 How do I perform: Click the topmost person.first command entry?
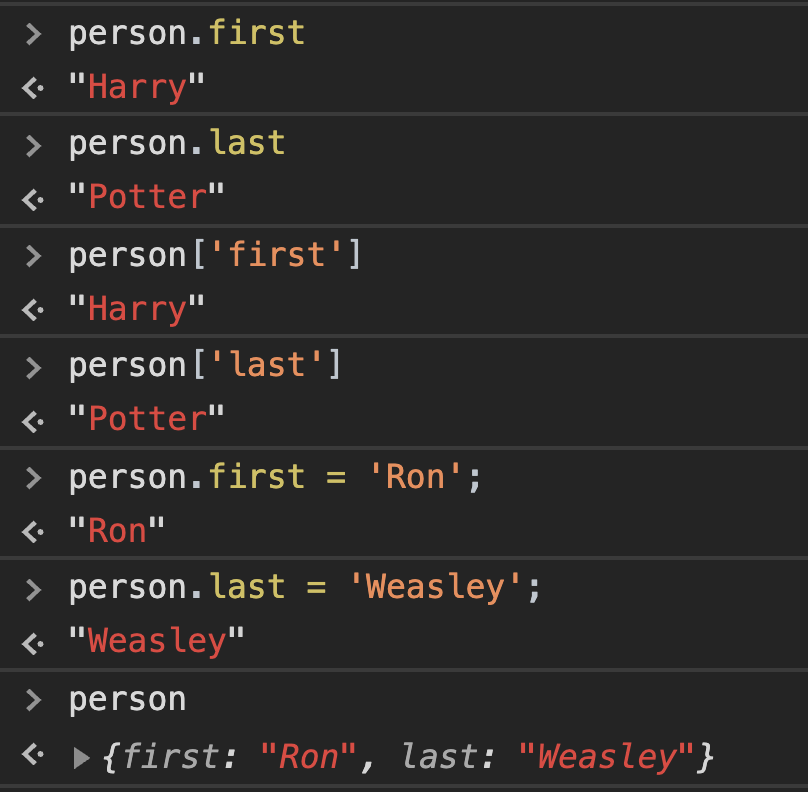point(186,34)
